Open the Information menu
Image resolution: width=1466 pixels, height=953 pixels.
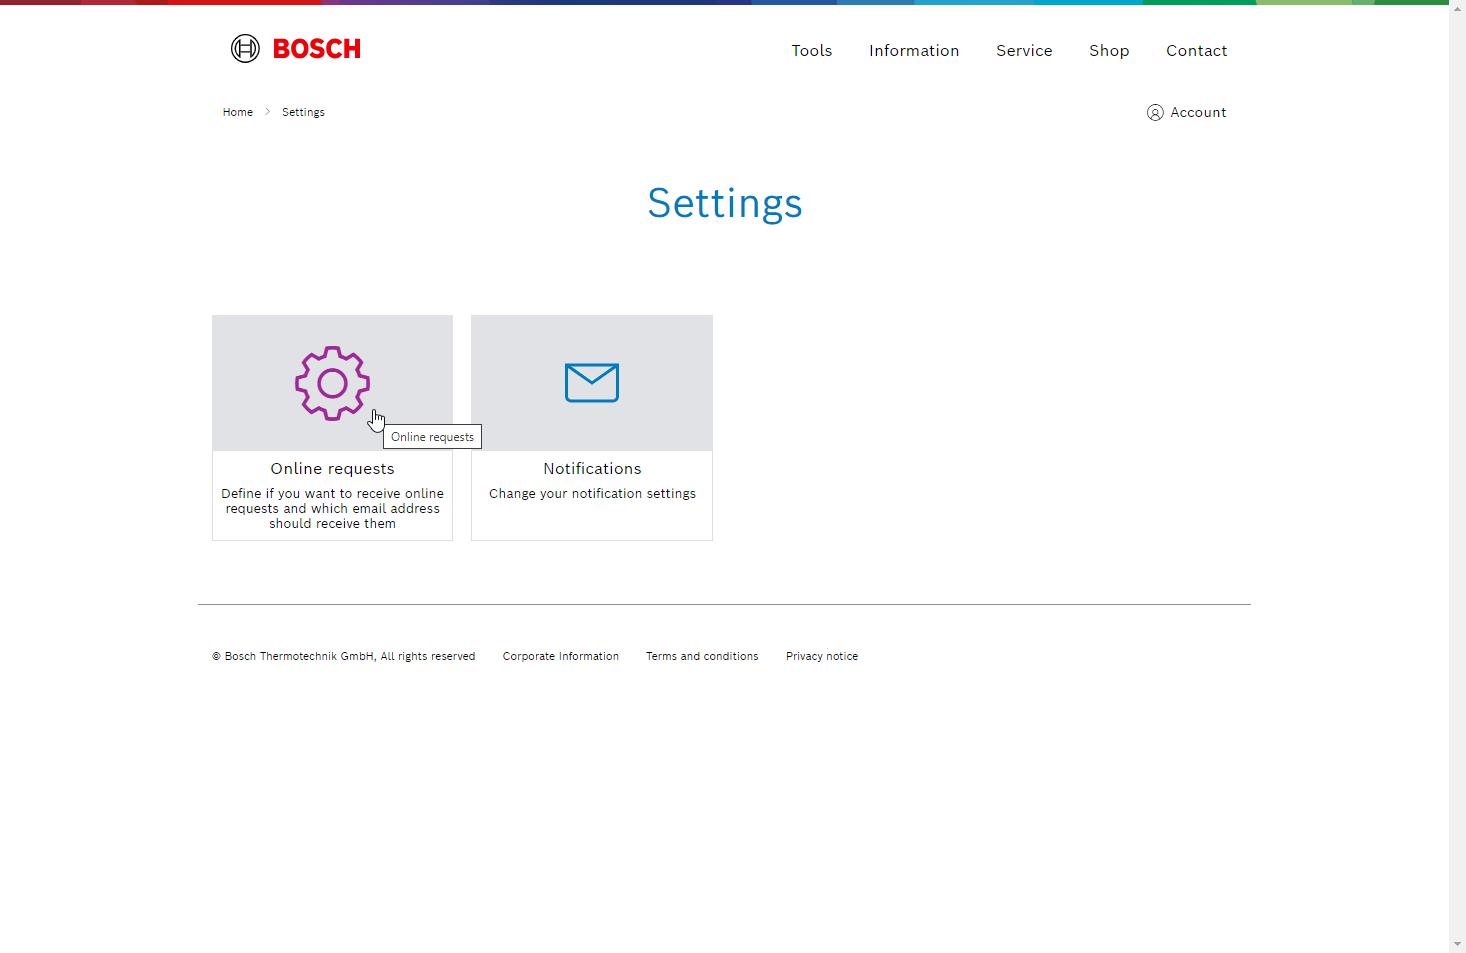(x=914, y=50)
